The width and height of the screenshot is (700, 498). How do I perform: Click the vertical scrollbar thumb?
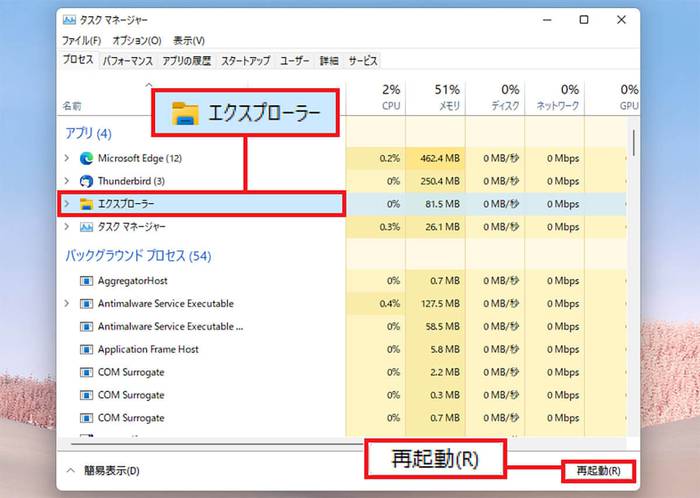633,143
